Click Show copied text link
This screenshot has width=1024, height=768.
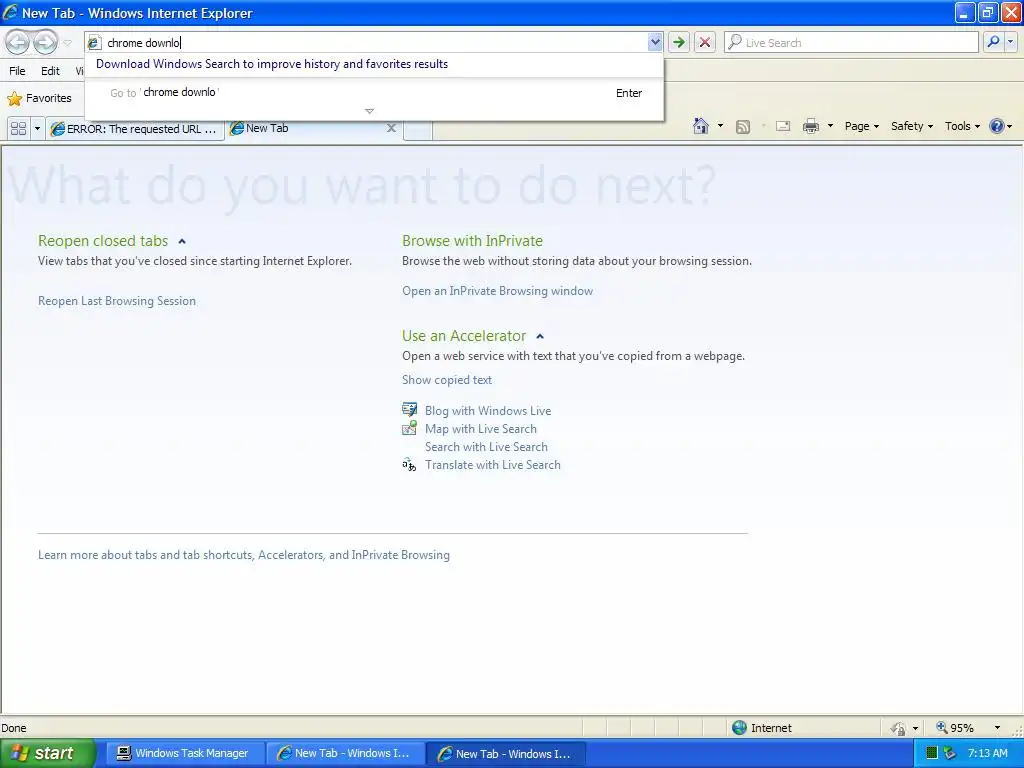[x=447, y=380]
